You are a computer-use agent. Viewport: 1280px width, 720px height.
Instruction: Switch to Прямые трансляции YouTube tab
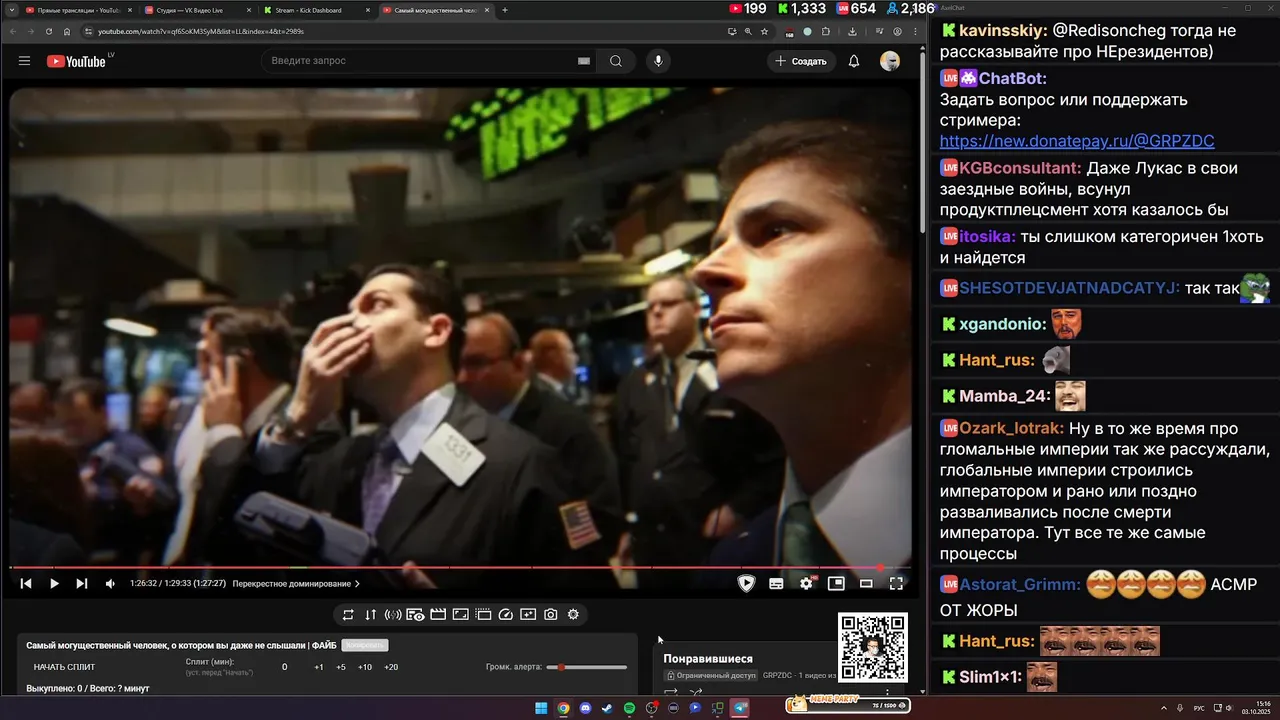pos(78,10)
